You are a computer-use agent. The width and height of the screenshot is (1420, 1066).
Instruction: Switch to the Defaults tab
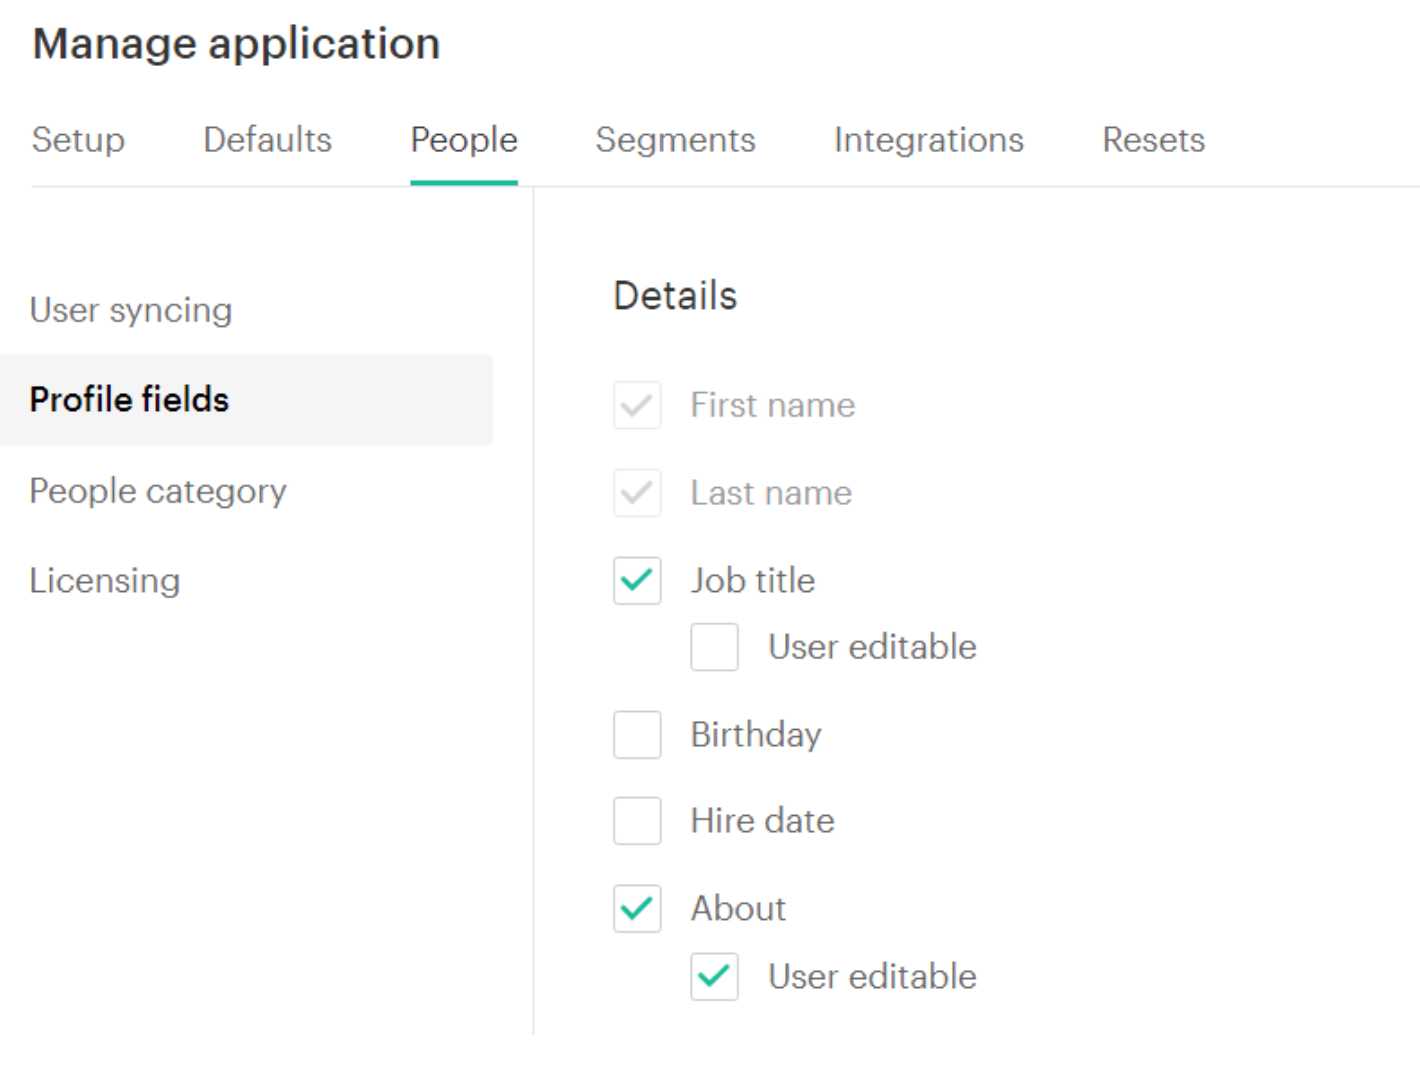click(x=267, y=140)
